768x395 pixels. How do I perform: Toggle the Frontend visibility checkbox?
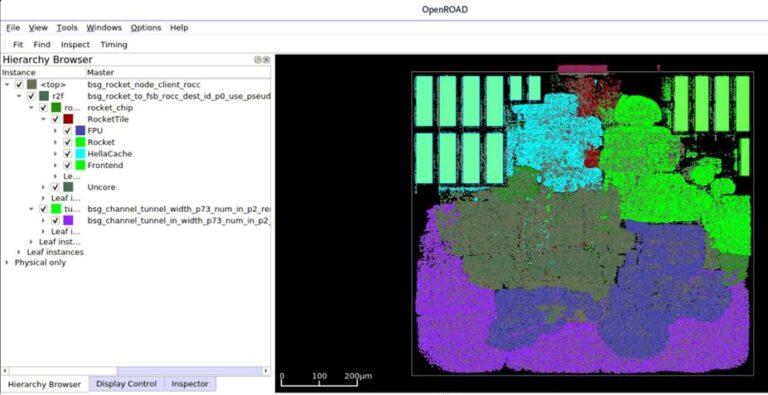68,165
